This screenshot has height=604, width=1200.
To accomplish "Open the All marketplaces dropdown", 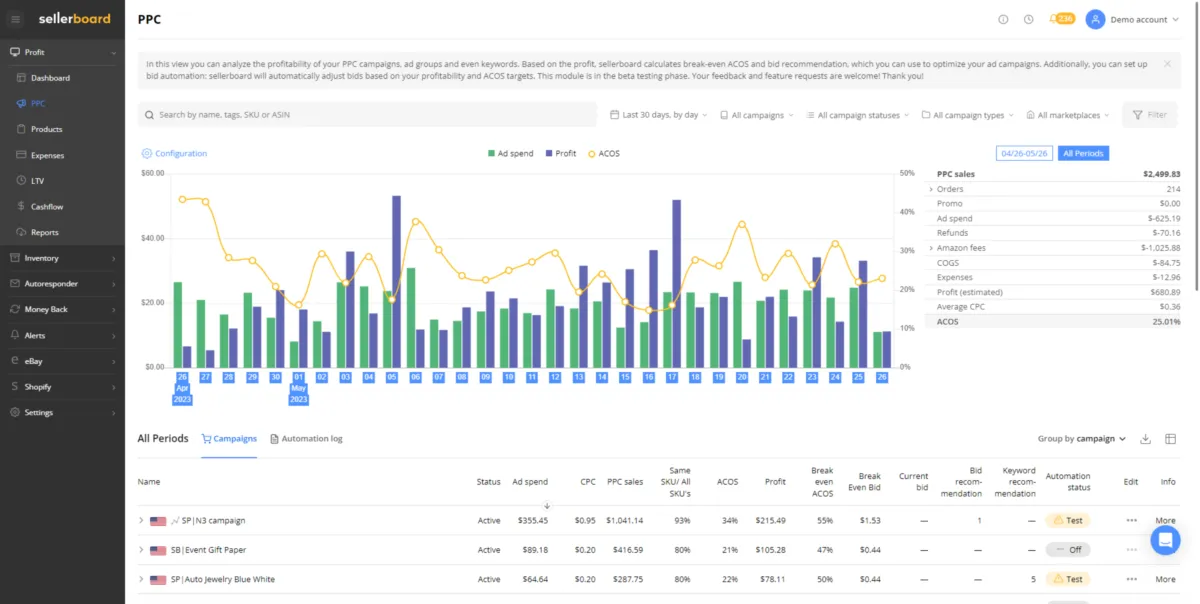I will tap(1068, 115).
